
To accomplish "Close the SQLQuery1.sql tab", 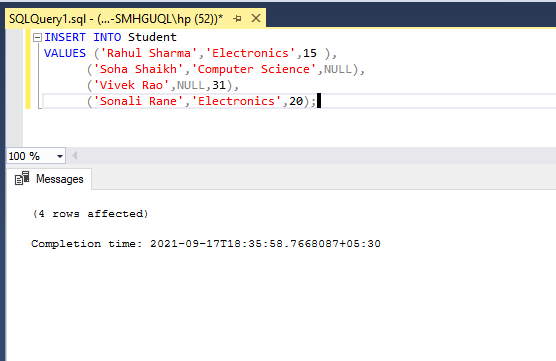I will click(x=256, y=18).
